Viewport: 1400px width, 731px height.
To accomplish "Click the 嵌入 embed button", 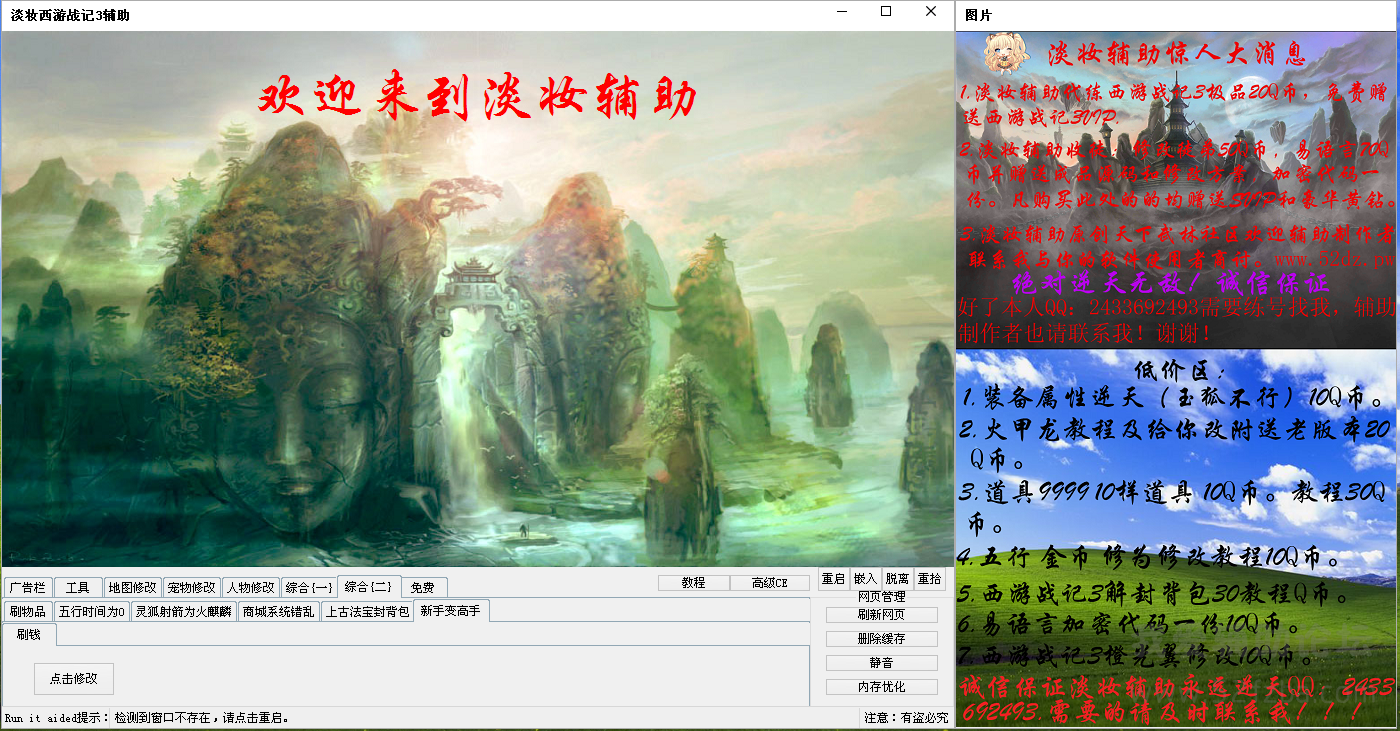I will click(866, 579).
